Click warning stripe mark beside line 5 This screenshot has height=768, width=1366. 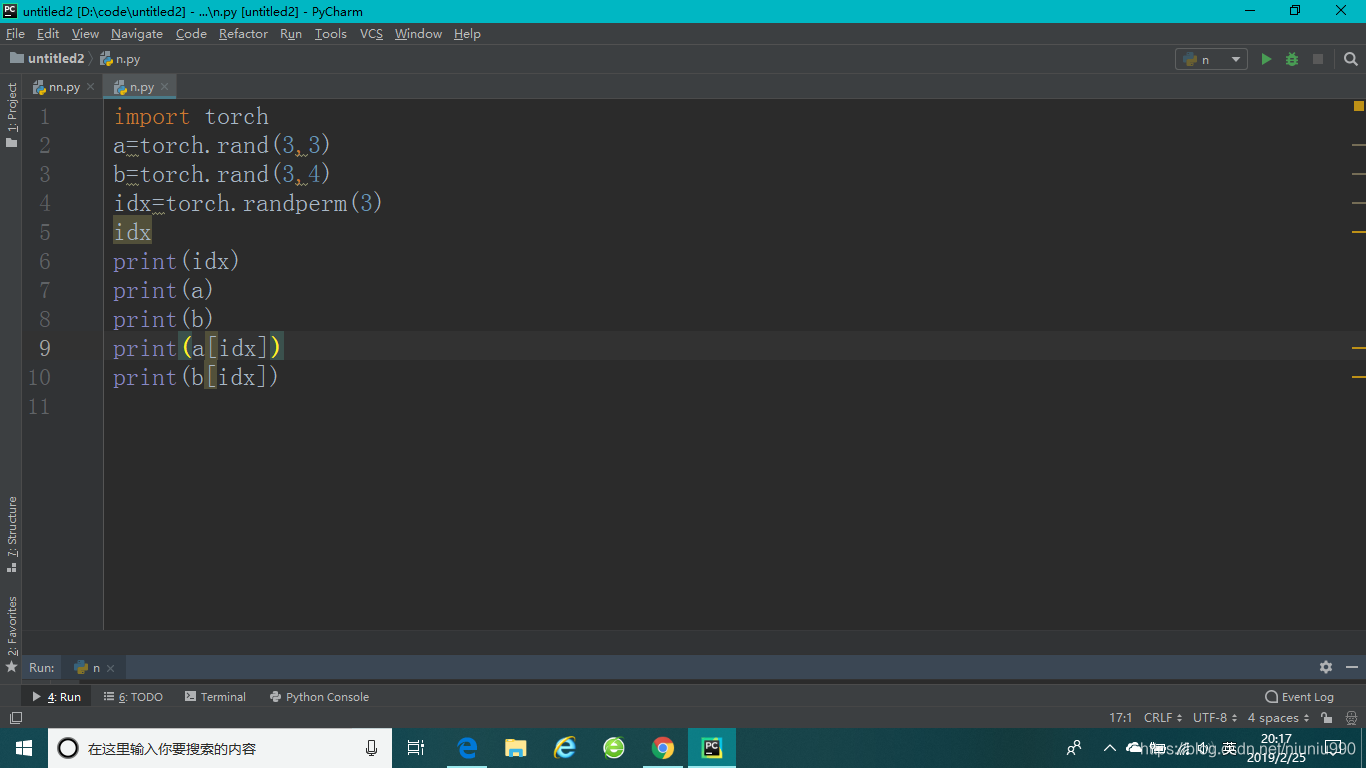click(1359, 232)
